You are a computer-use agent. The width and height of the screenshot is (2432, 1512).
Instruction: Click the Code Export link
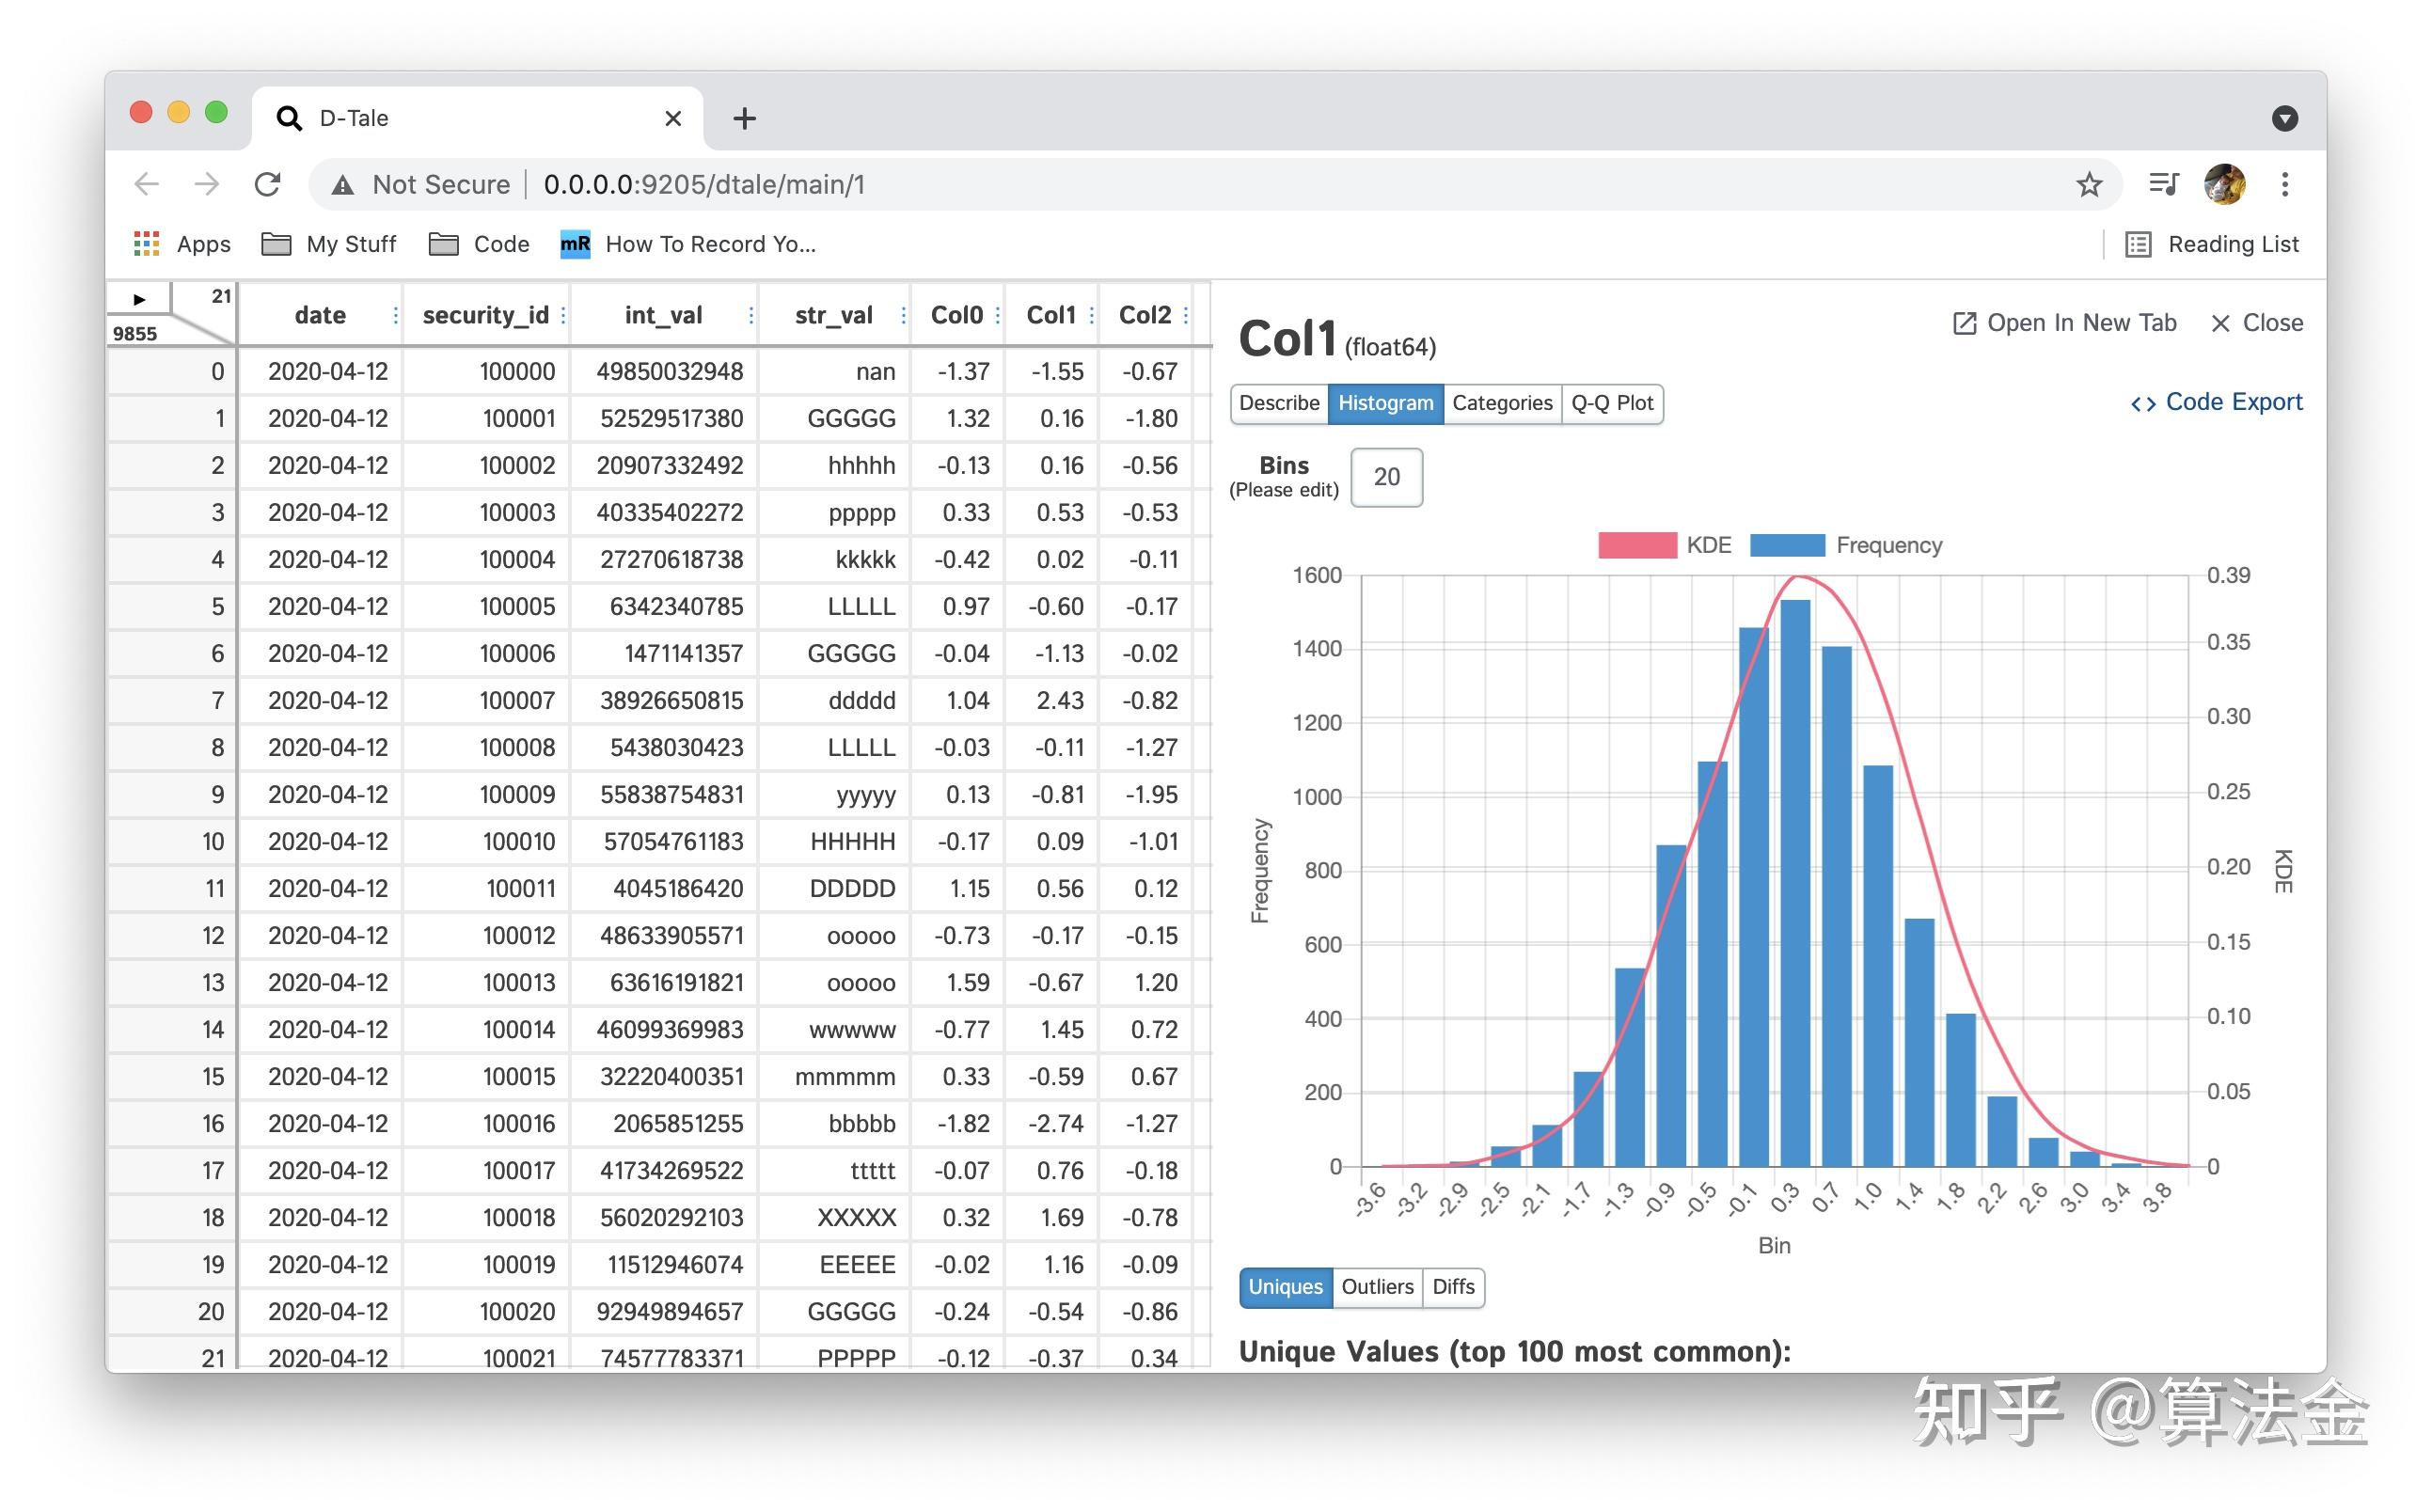coord(2216,402)
